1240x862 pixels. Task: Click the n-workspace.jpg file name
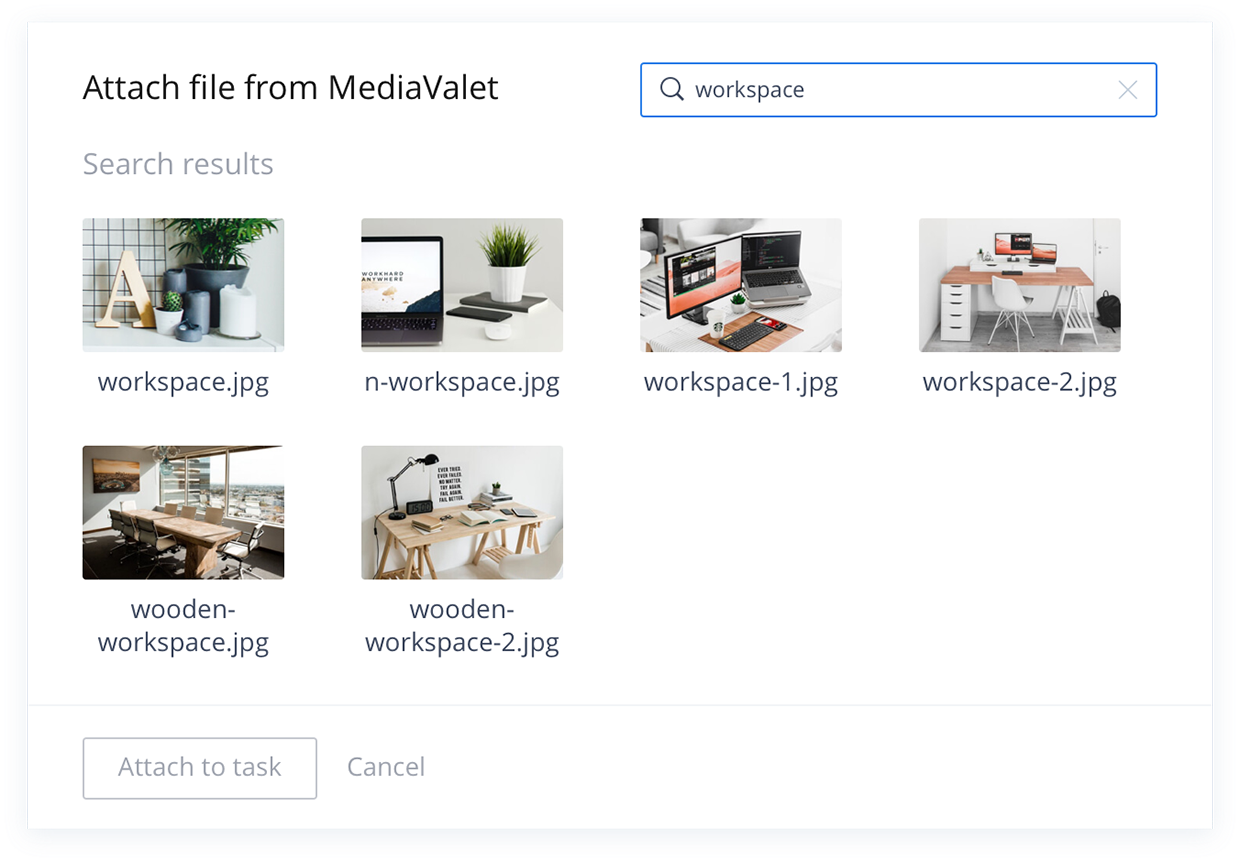462,382
